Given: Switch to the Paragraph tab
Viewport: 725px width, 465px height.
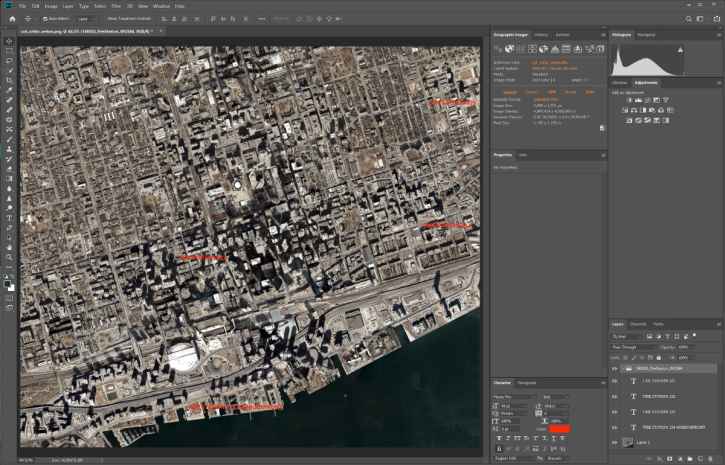Looking at the screenshot, I should pos(527,383).
